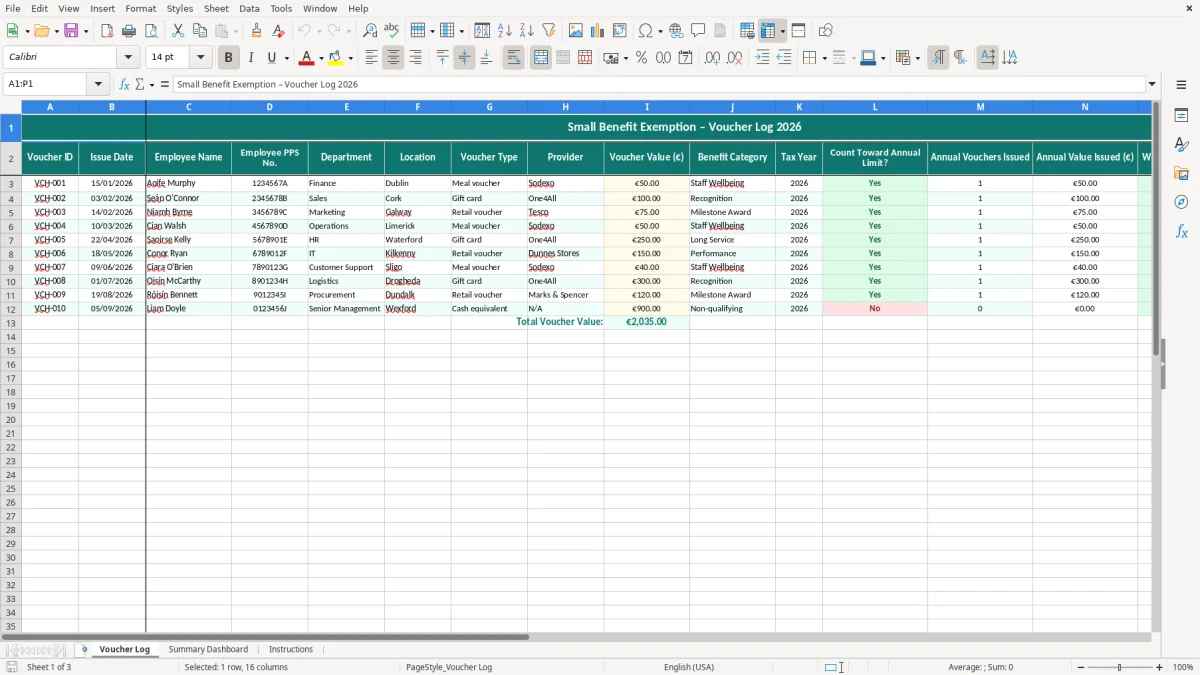Toggle Align Left
Image resolution: width=1200 pixels, height=675 pixels.
(371, 58)
